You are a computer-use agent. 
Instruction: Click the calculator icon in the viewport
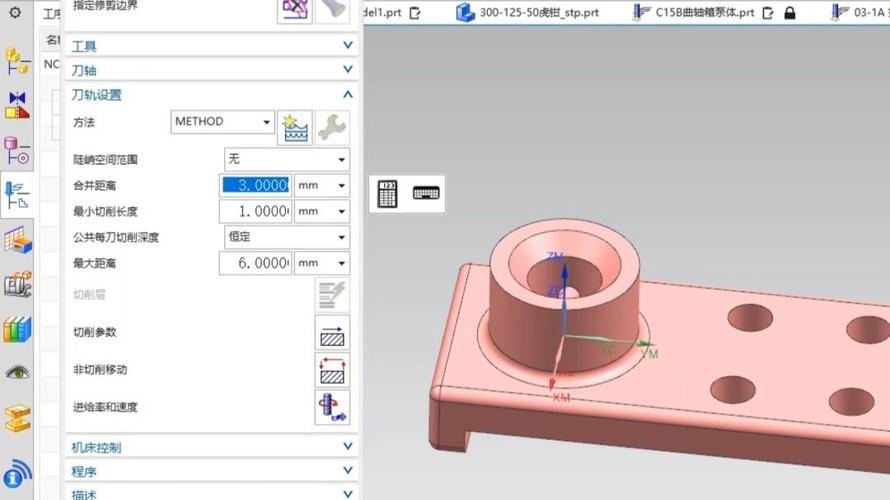[388, 194]
